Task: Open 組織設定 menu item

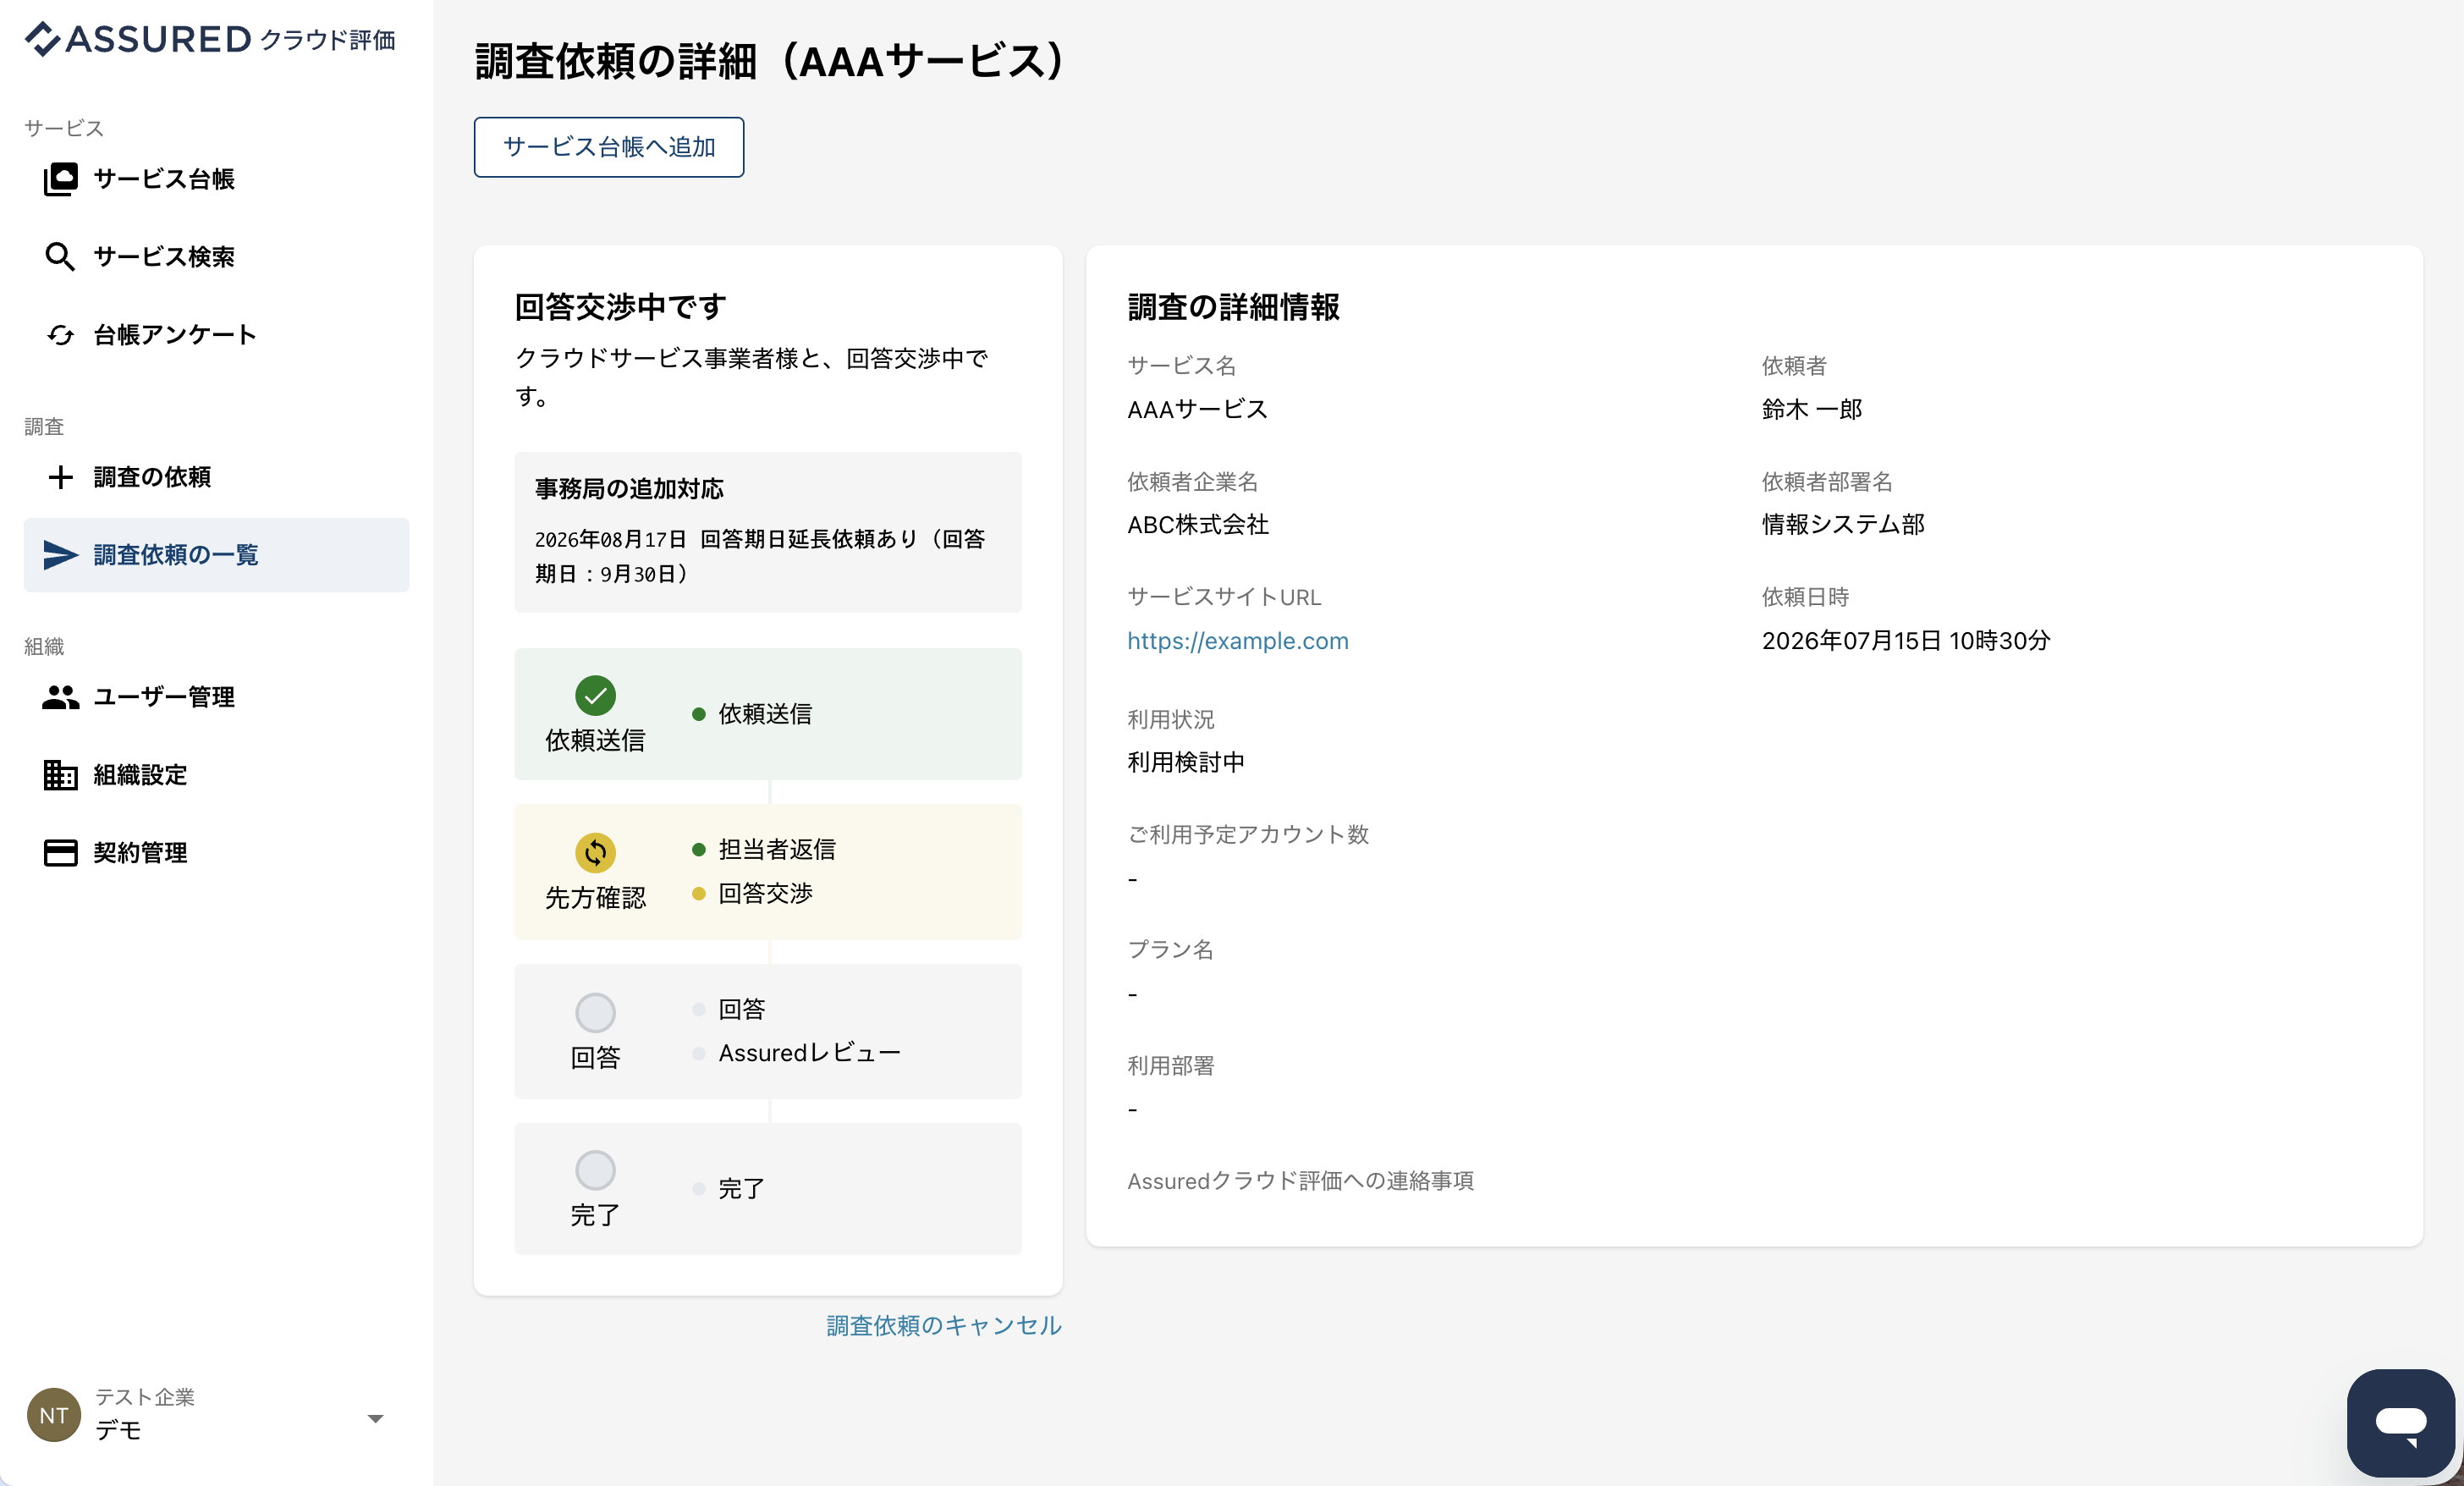Action: tap(216, 775)
